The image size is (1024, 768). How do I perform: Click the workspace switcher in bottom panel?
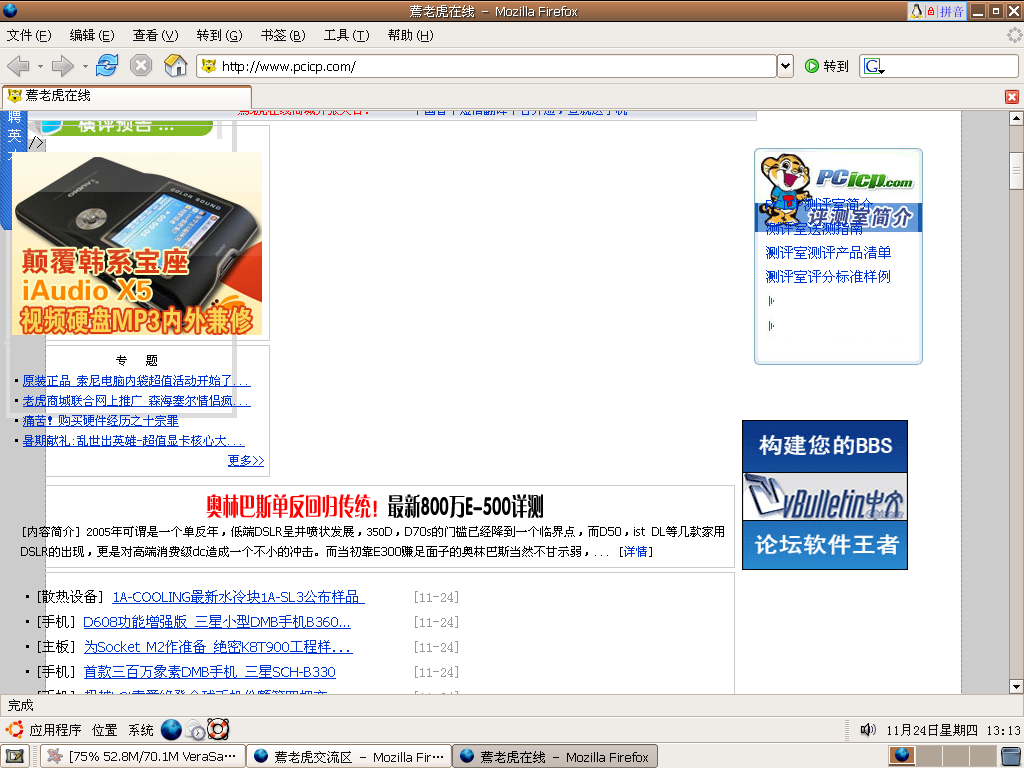(x=942, y=756)
